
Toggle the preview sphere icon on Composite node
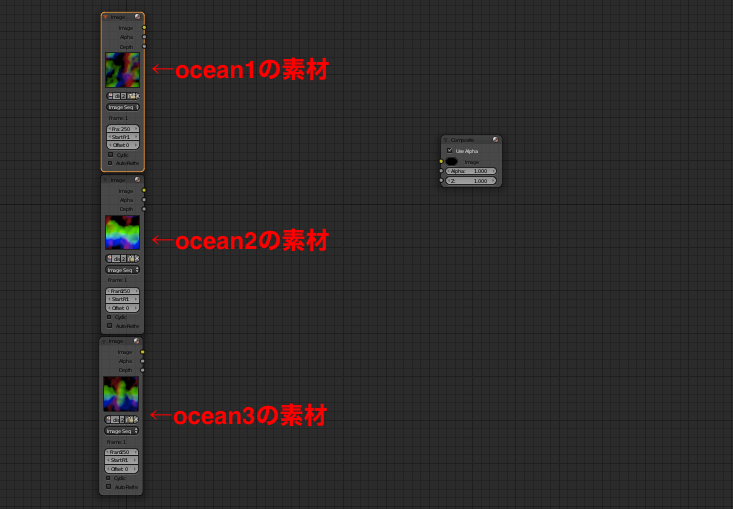[496, 140]
